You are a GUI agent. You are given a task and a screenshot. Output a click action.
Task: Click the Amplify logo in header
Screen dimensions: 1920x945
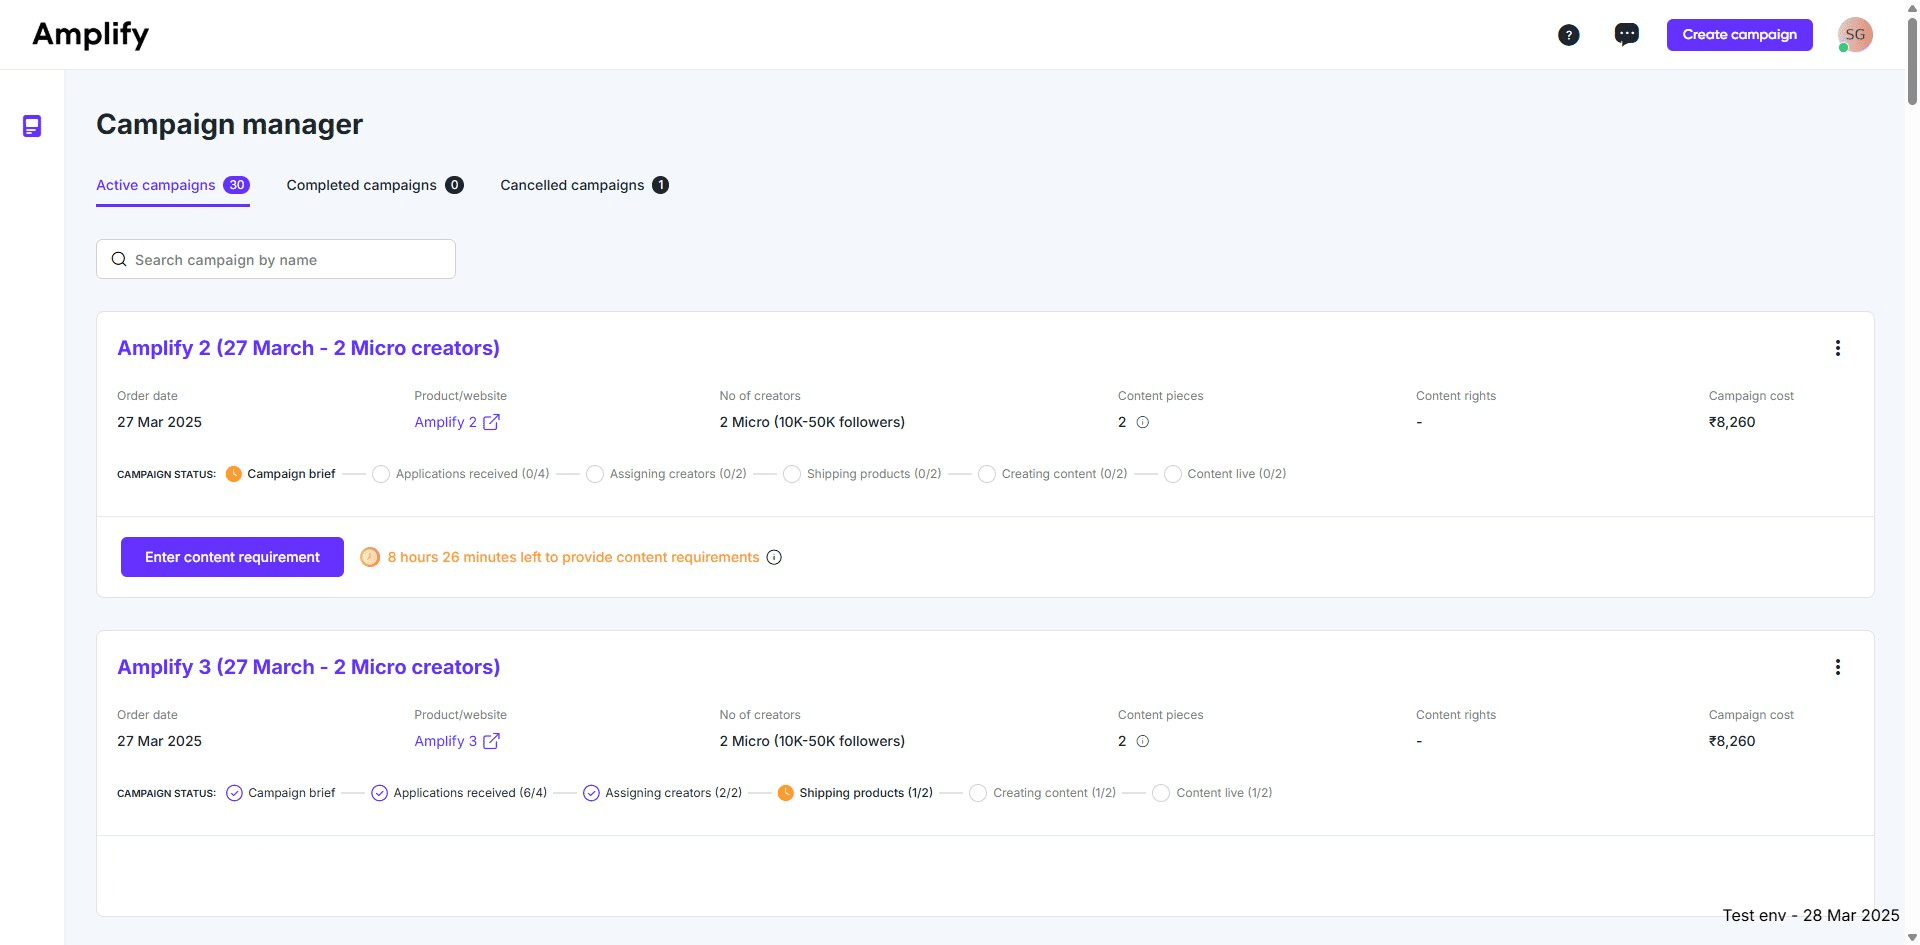(91, 35)
